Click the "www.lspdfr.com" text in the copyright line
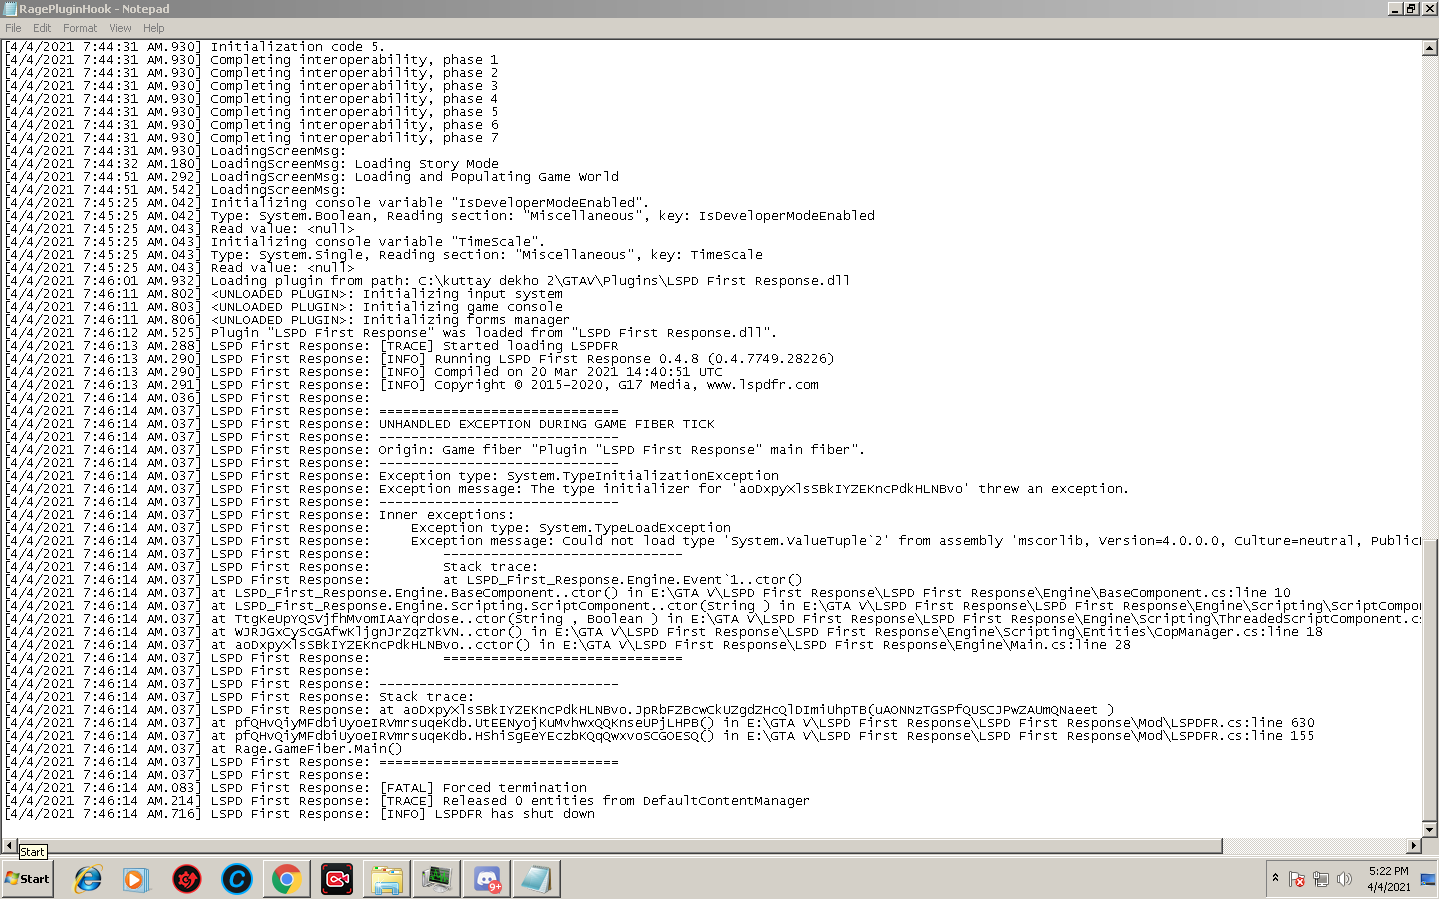This screenshot has height=899, width=1439. coord(763,385)
